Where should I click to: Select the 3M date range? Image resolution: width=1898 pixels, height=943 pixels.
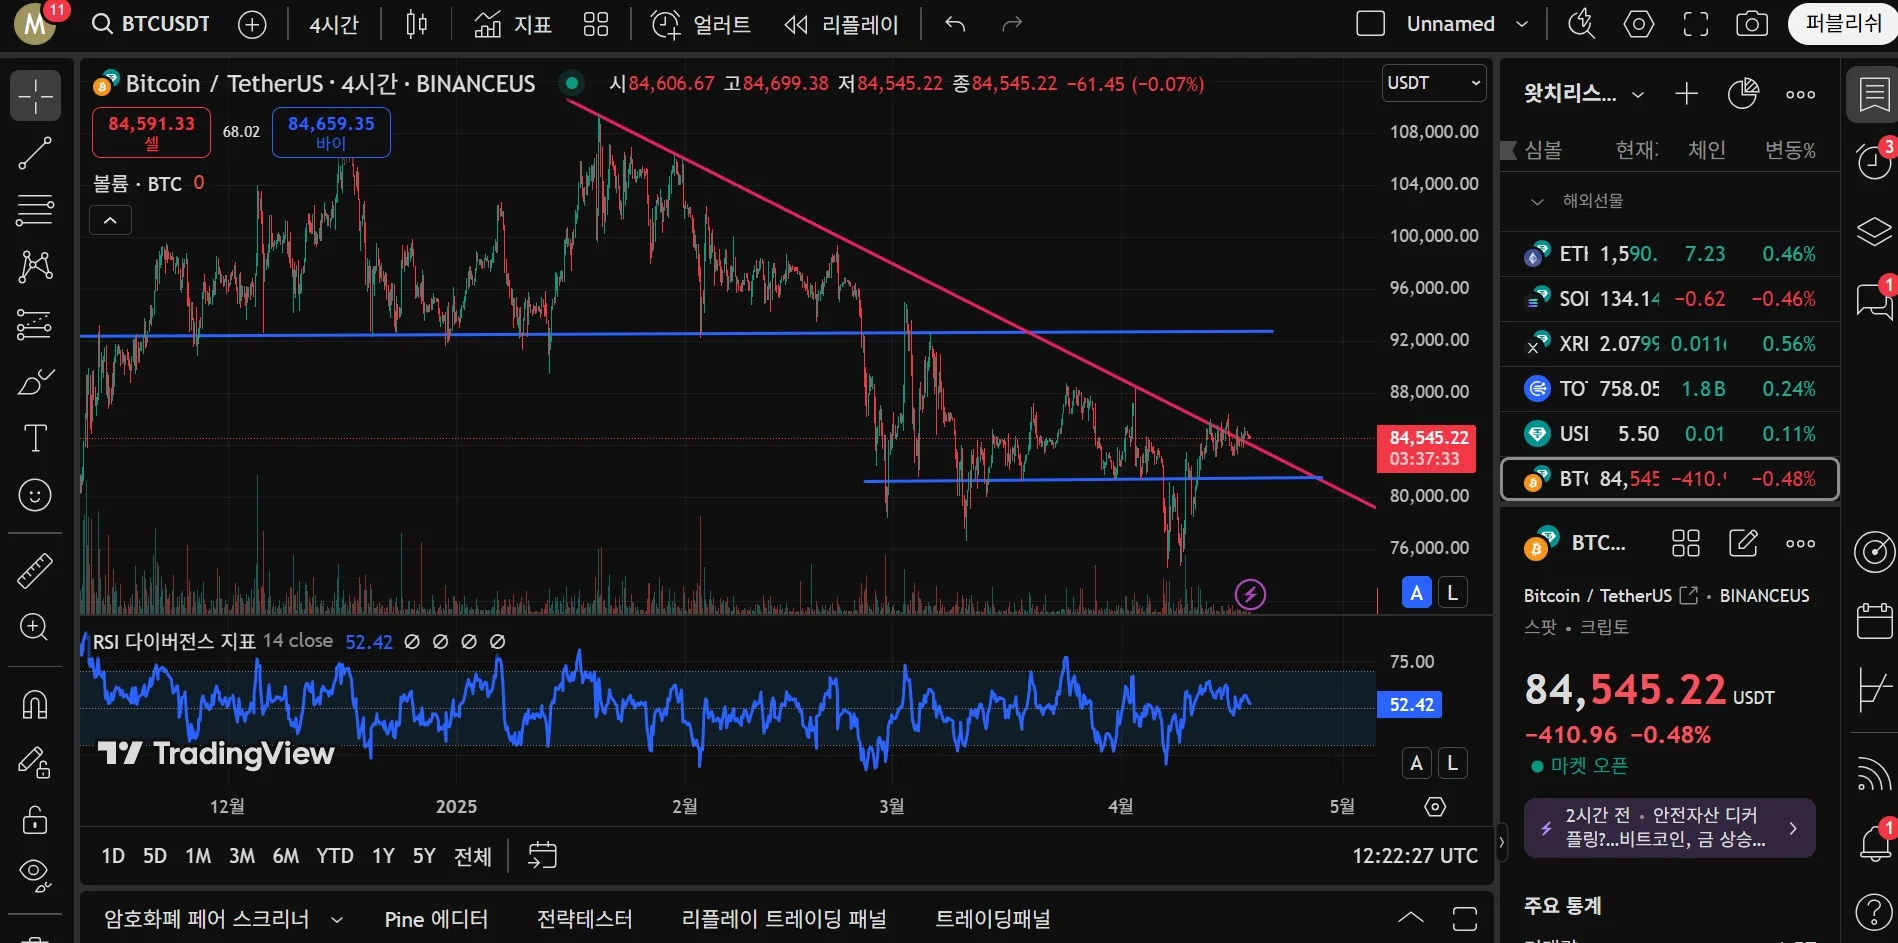click(x=242, y=856)
